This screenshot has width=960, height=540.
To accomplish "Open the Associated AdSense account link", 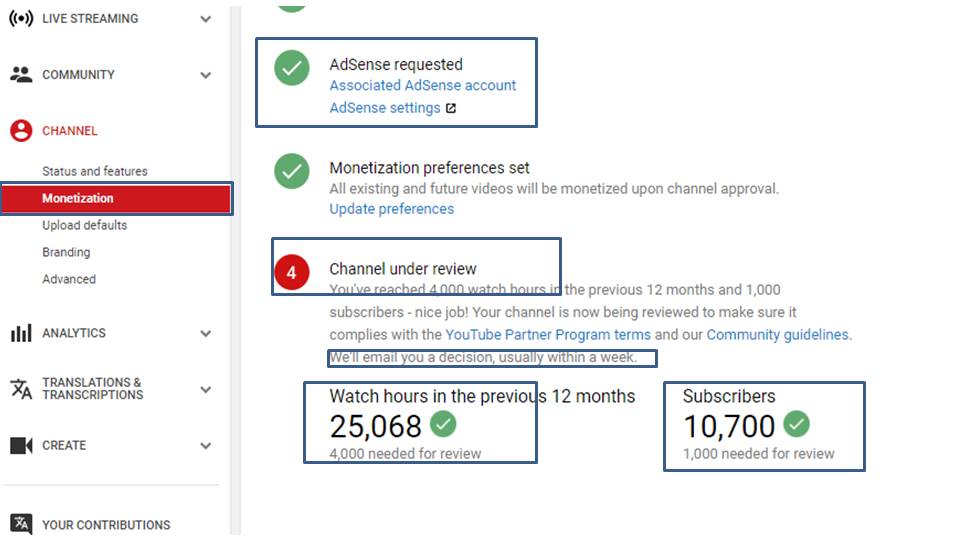I will 422,85.
